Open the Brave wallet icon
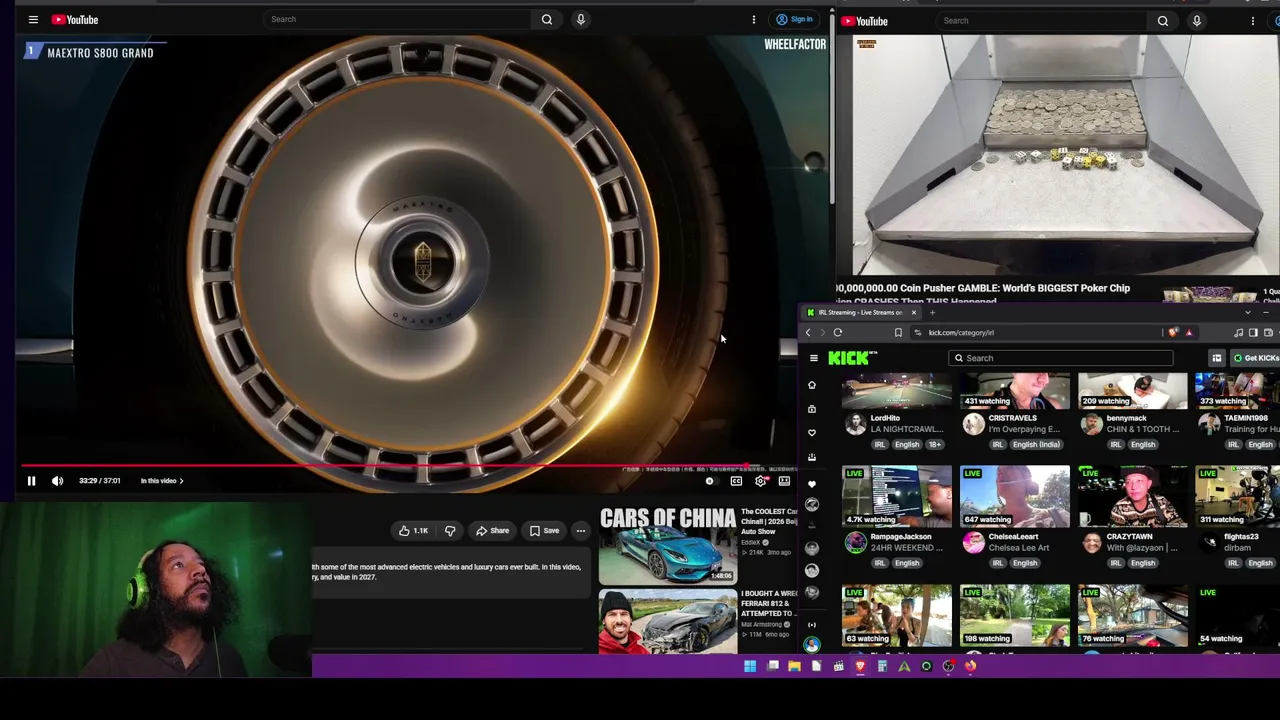The height and width of the screenshot is (720, 1280). (1267, 333)
